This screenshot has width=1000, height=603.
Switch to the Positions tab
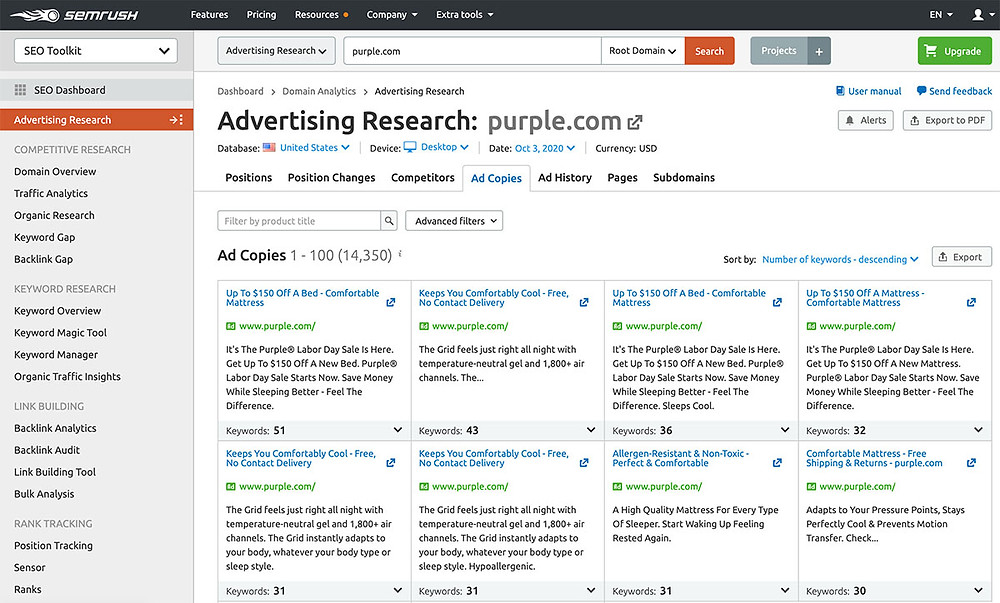249,178
